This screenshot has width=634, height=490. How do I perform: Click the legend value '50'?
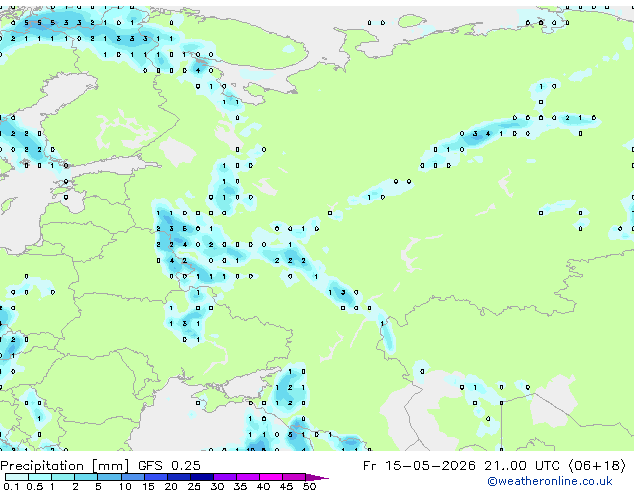(309, 486)
